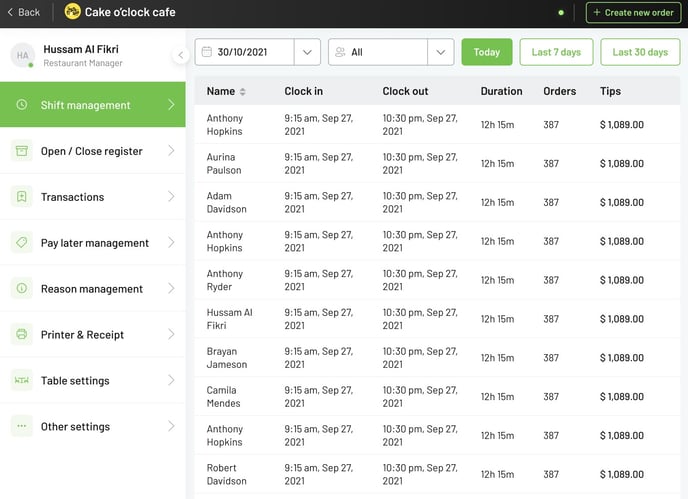Expand Pay later management chevron
This screenshot has width=688, height=499.
(x=171, y=243)
